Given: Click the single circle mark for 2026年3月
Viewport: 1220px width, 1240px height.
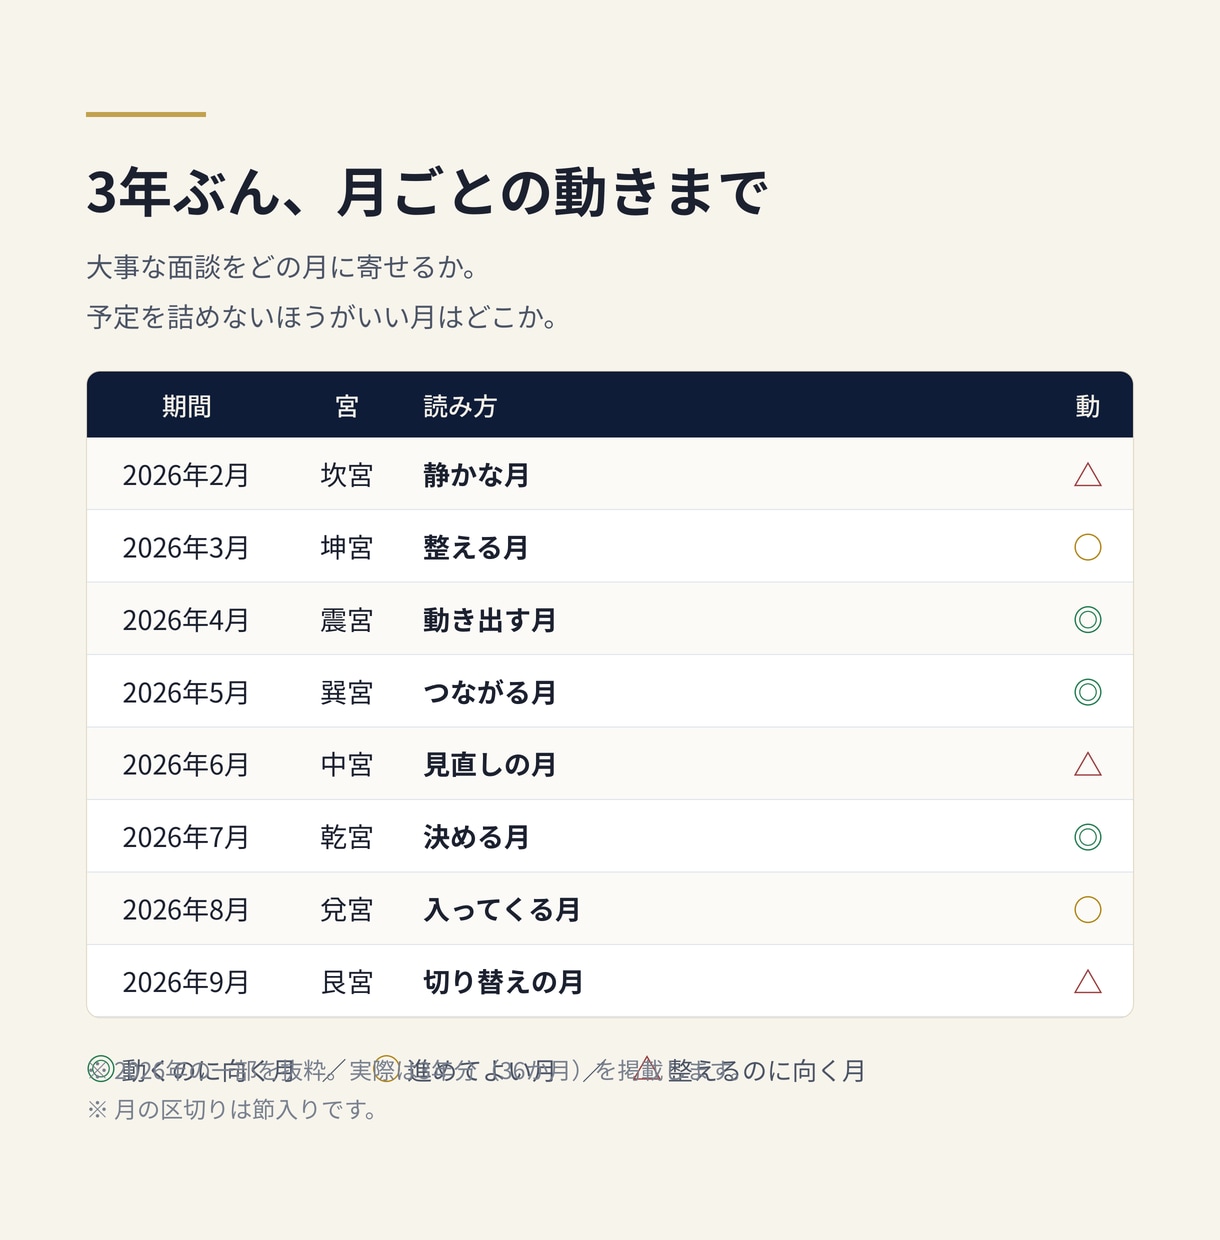Looking at the screenshot, I should click(1088, 547).
